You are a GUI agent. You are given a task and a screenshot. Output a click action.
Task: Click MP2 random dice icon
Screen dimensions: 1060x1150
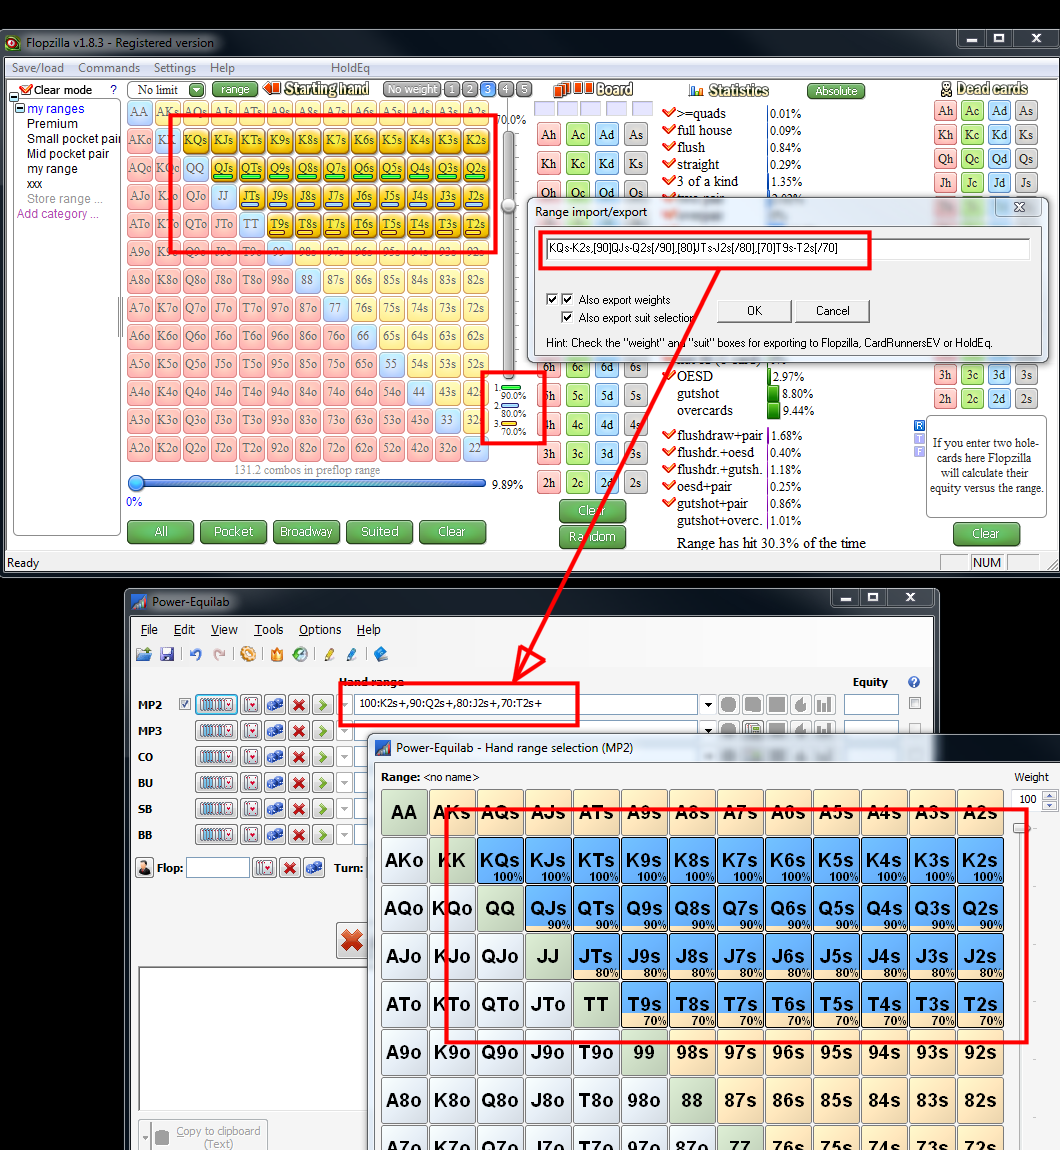[x=275, y=705]
